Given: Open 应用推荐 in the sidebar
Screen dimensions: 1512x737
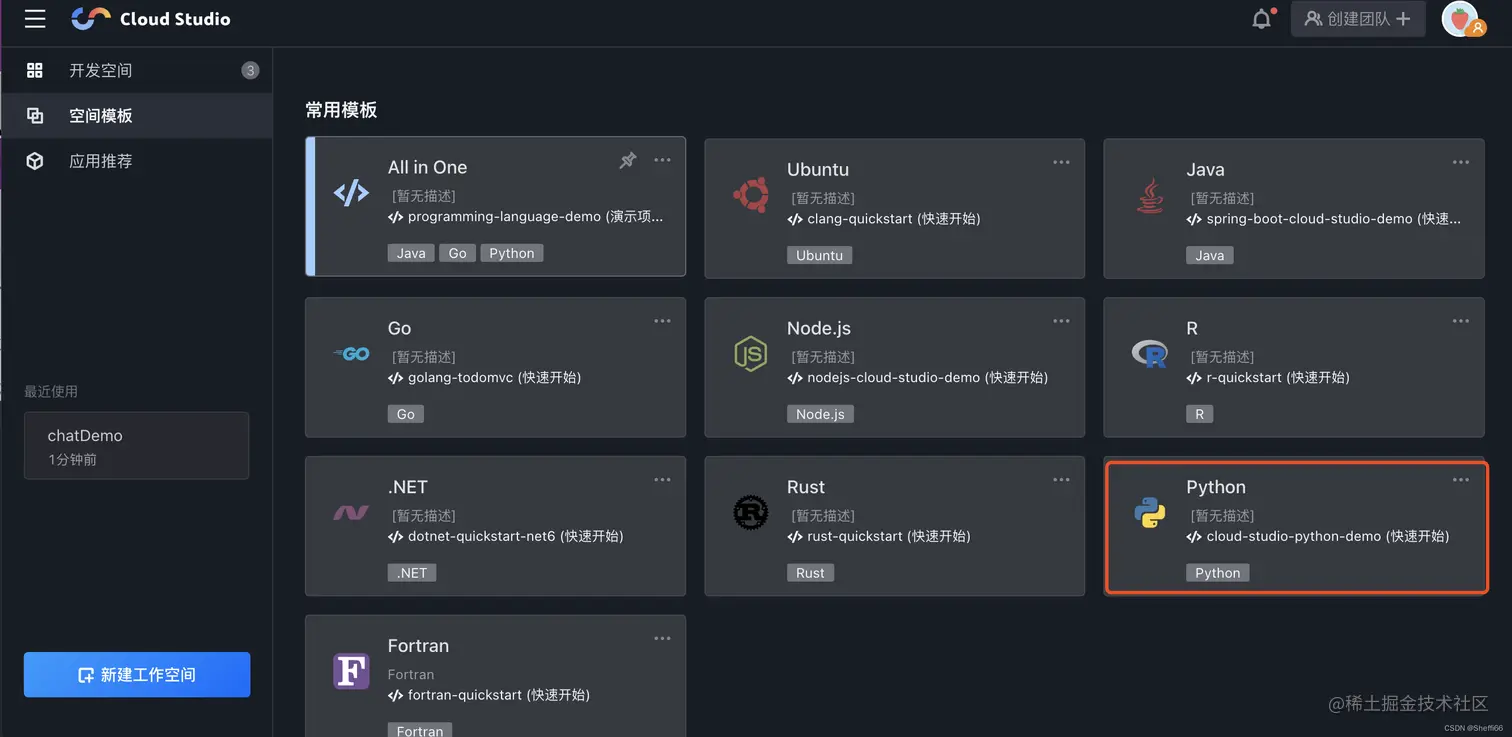Looking at the screenshot, I should pyautogui.click(x=136, y=161).
